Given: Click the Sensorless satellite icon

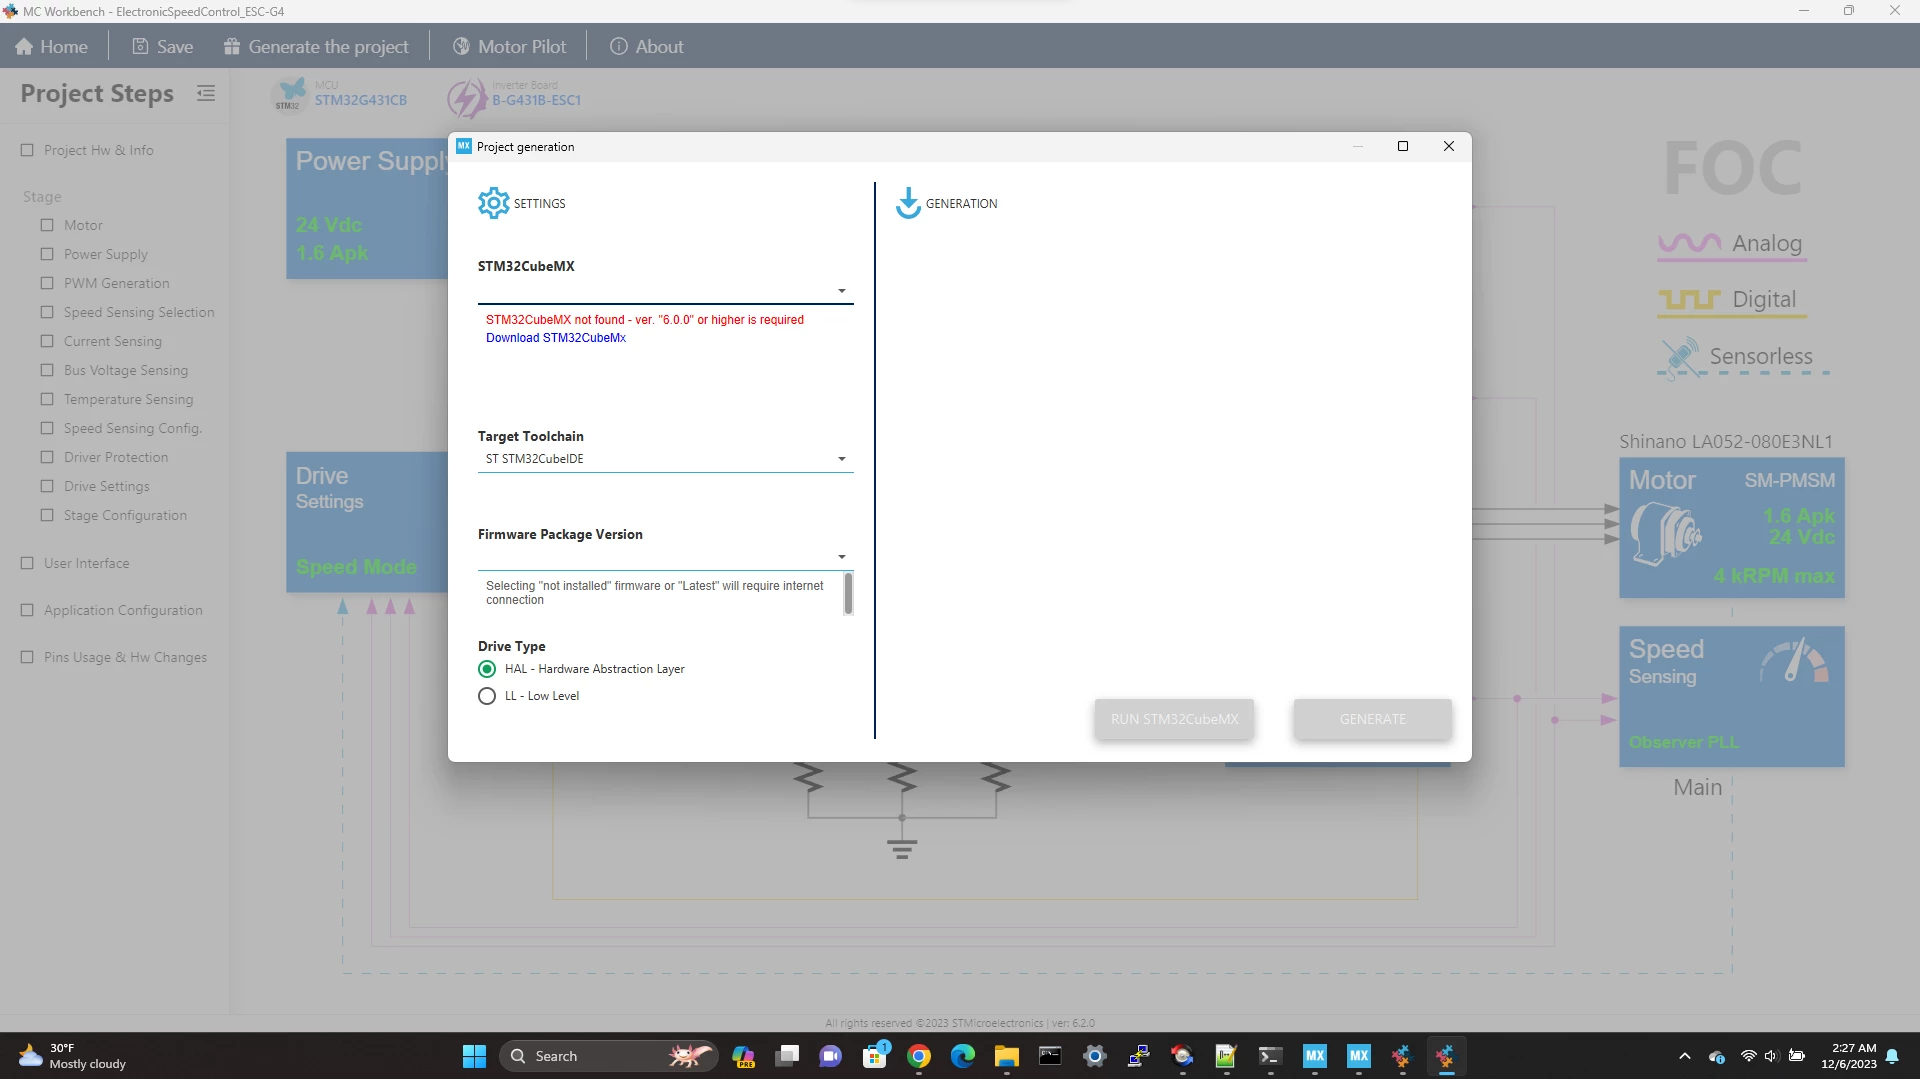Looking at the screenshot, I should coord(1680,357).
